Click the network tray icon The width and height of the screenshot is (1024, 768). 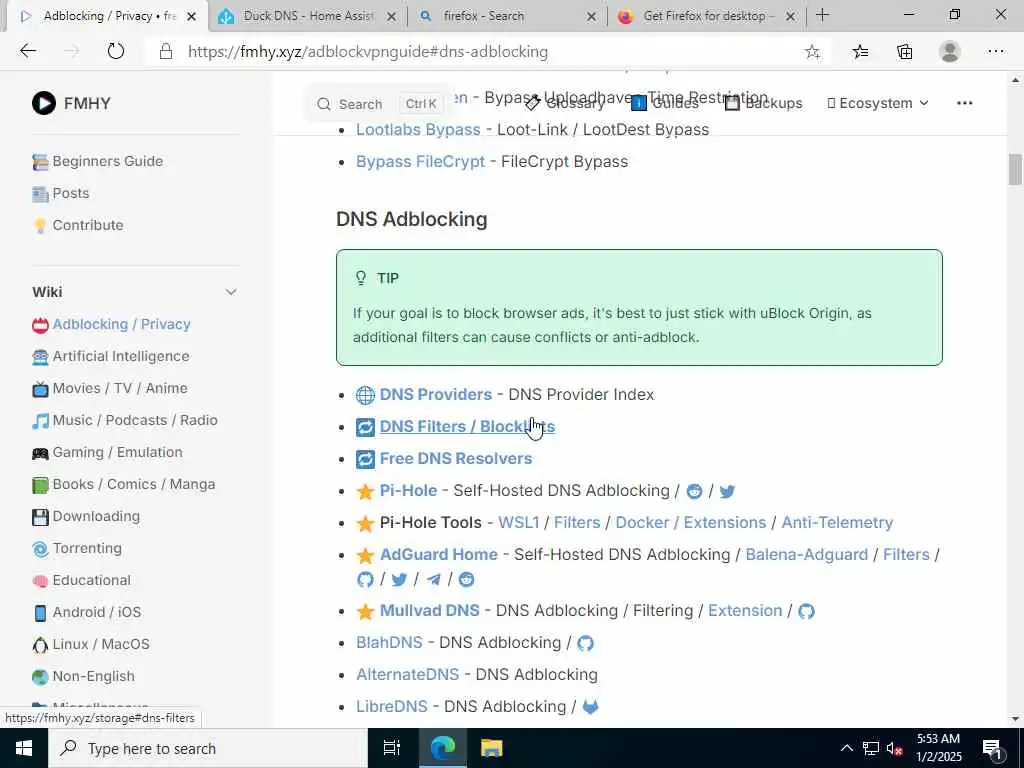point(871,748)
